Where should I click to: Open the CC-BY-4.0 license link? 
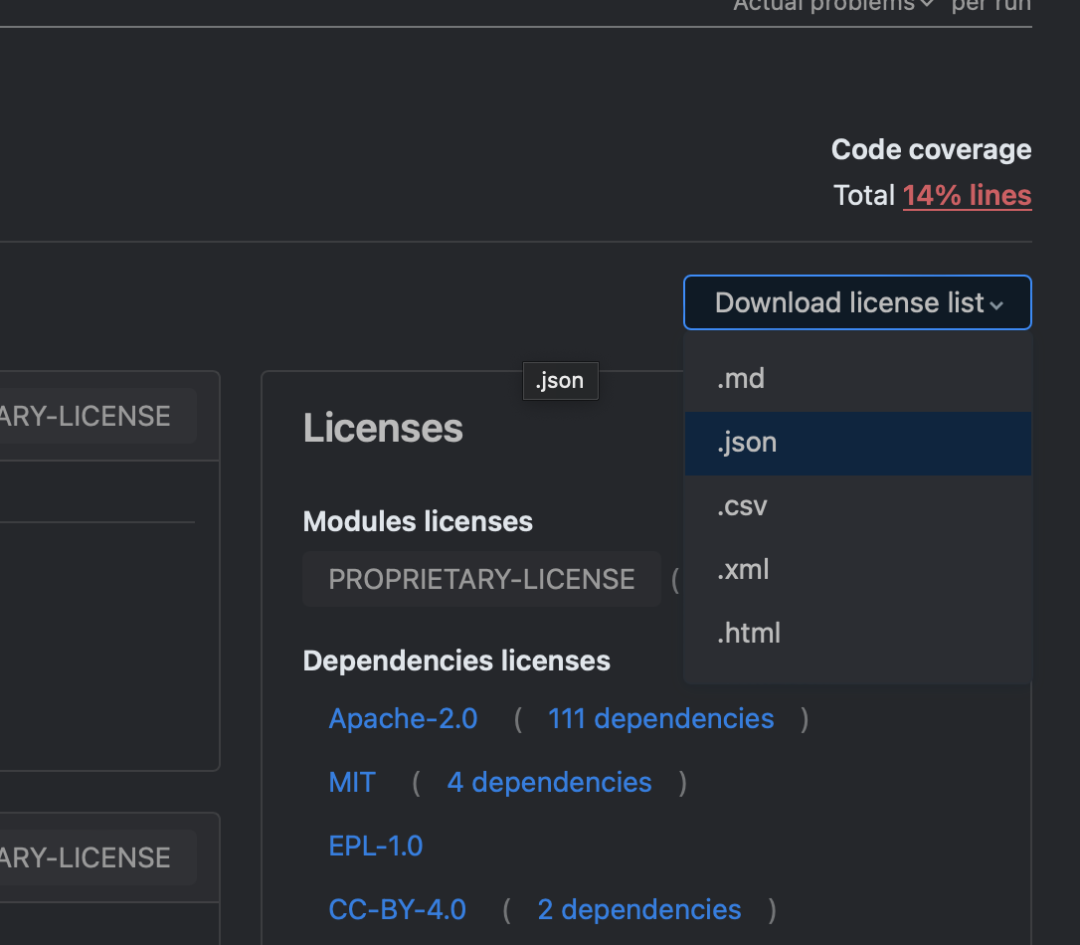pyautogui.click(x=397, y=909)
